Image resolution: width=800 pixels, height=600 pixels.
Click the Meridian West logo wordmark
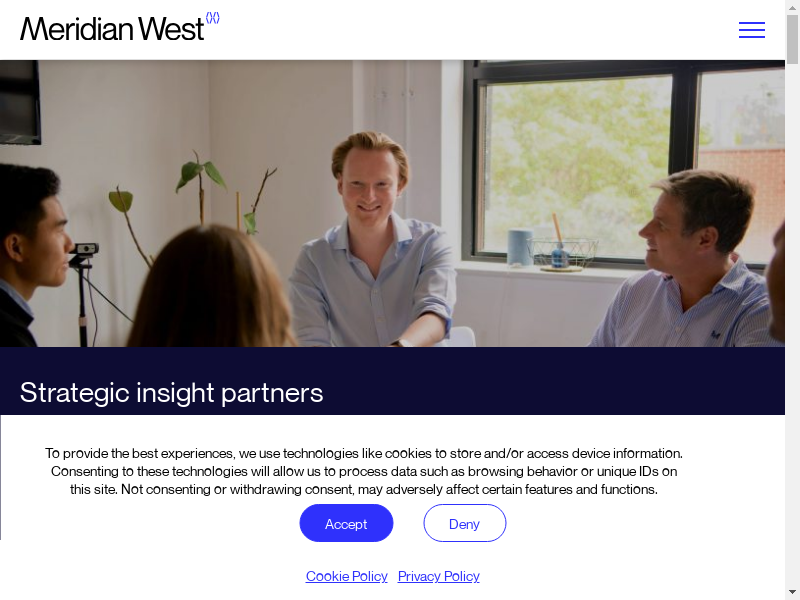point(112,29)
